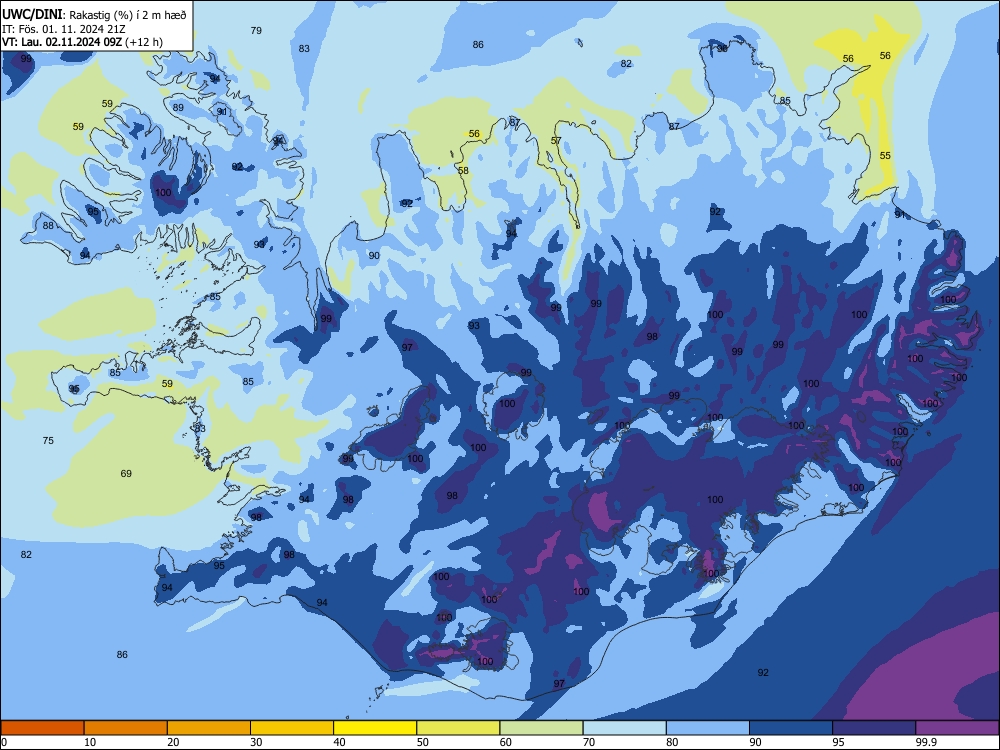Click the legend scale label 10
Screen dimensions: 1000x750
(90, 742)
